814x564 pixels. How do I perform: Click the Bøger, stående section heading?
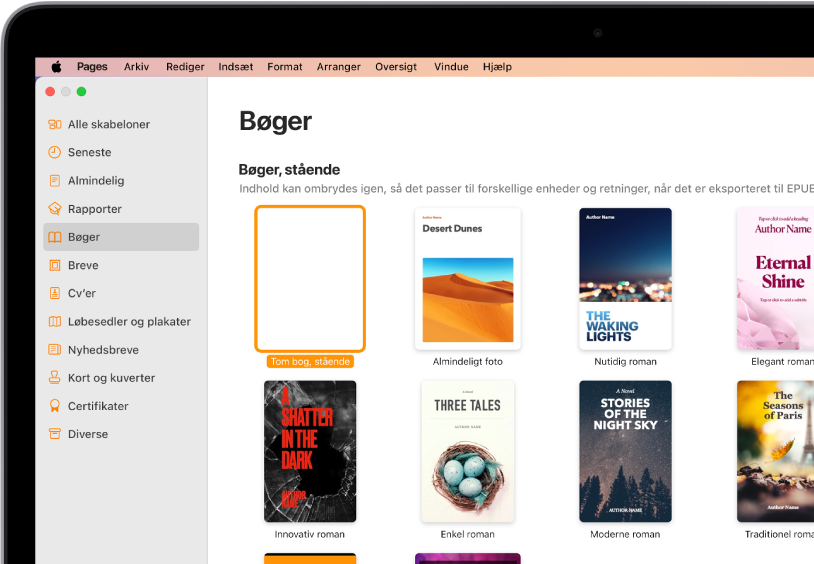pos(289,170)
